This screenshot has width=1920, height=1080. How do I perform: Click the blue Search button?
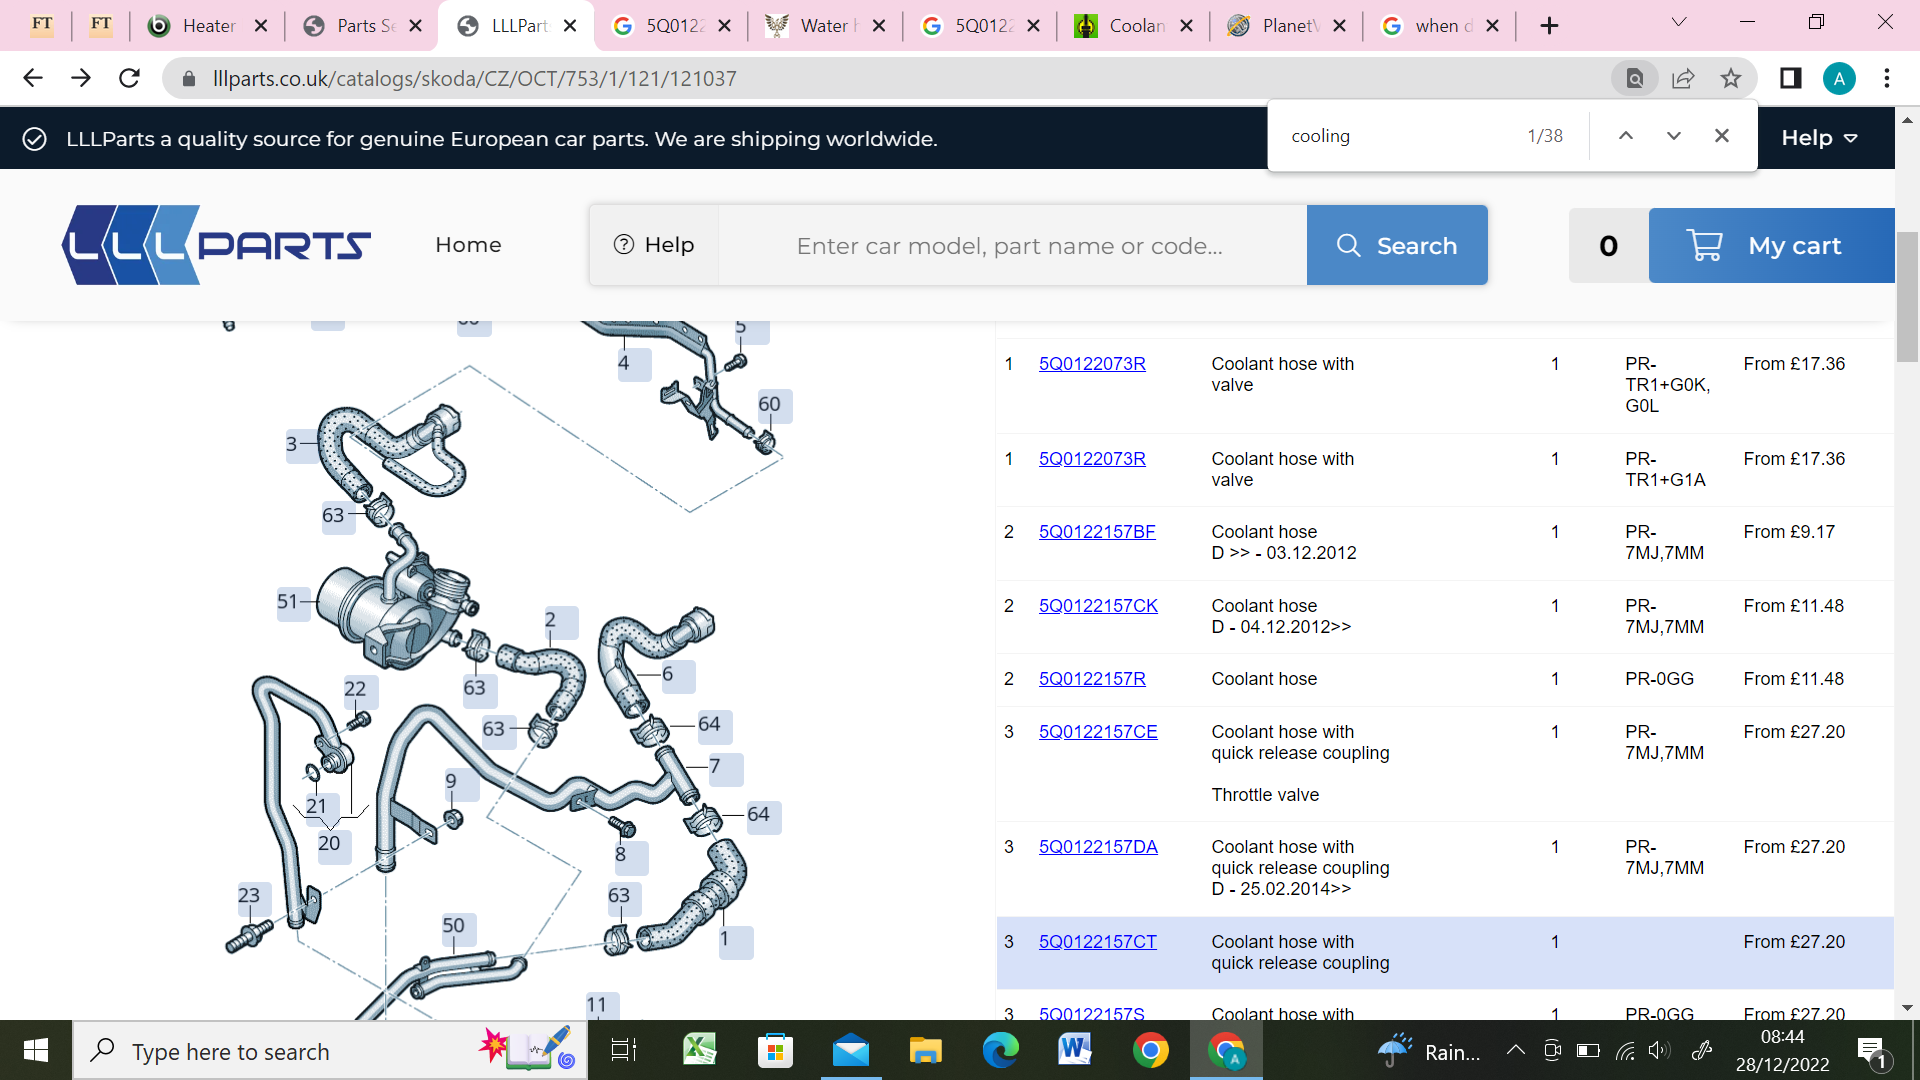(1396, 245)
